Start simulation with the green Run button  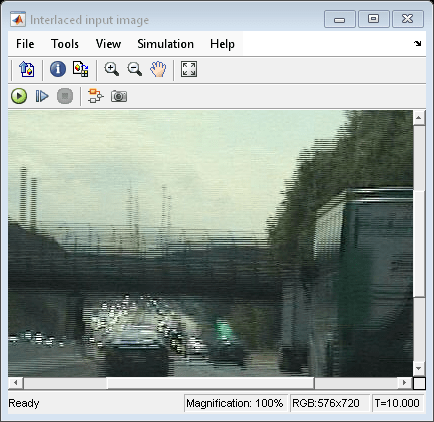19,96
